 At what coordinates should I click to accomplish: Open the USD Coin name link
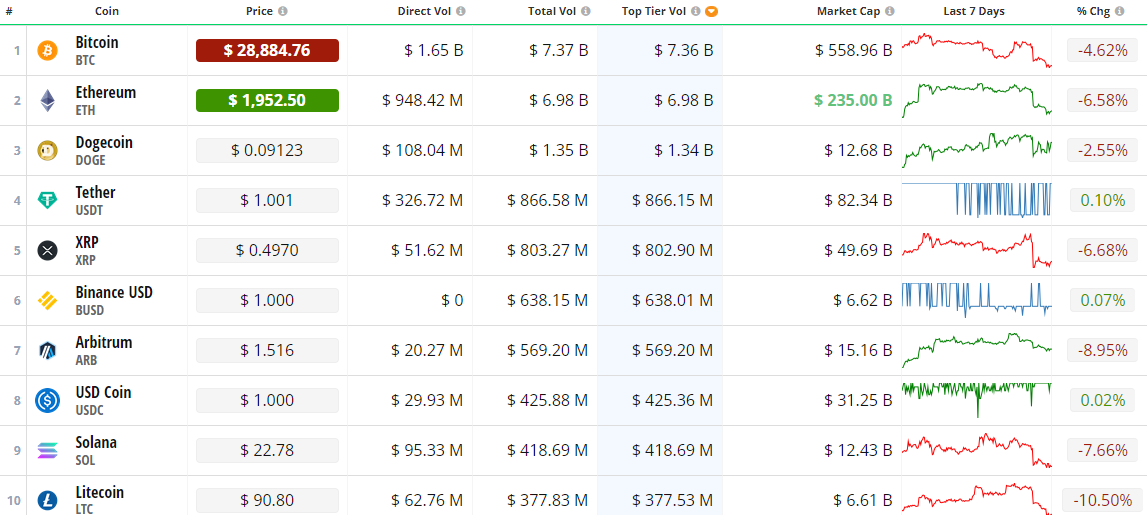tap(103, 392)
